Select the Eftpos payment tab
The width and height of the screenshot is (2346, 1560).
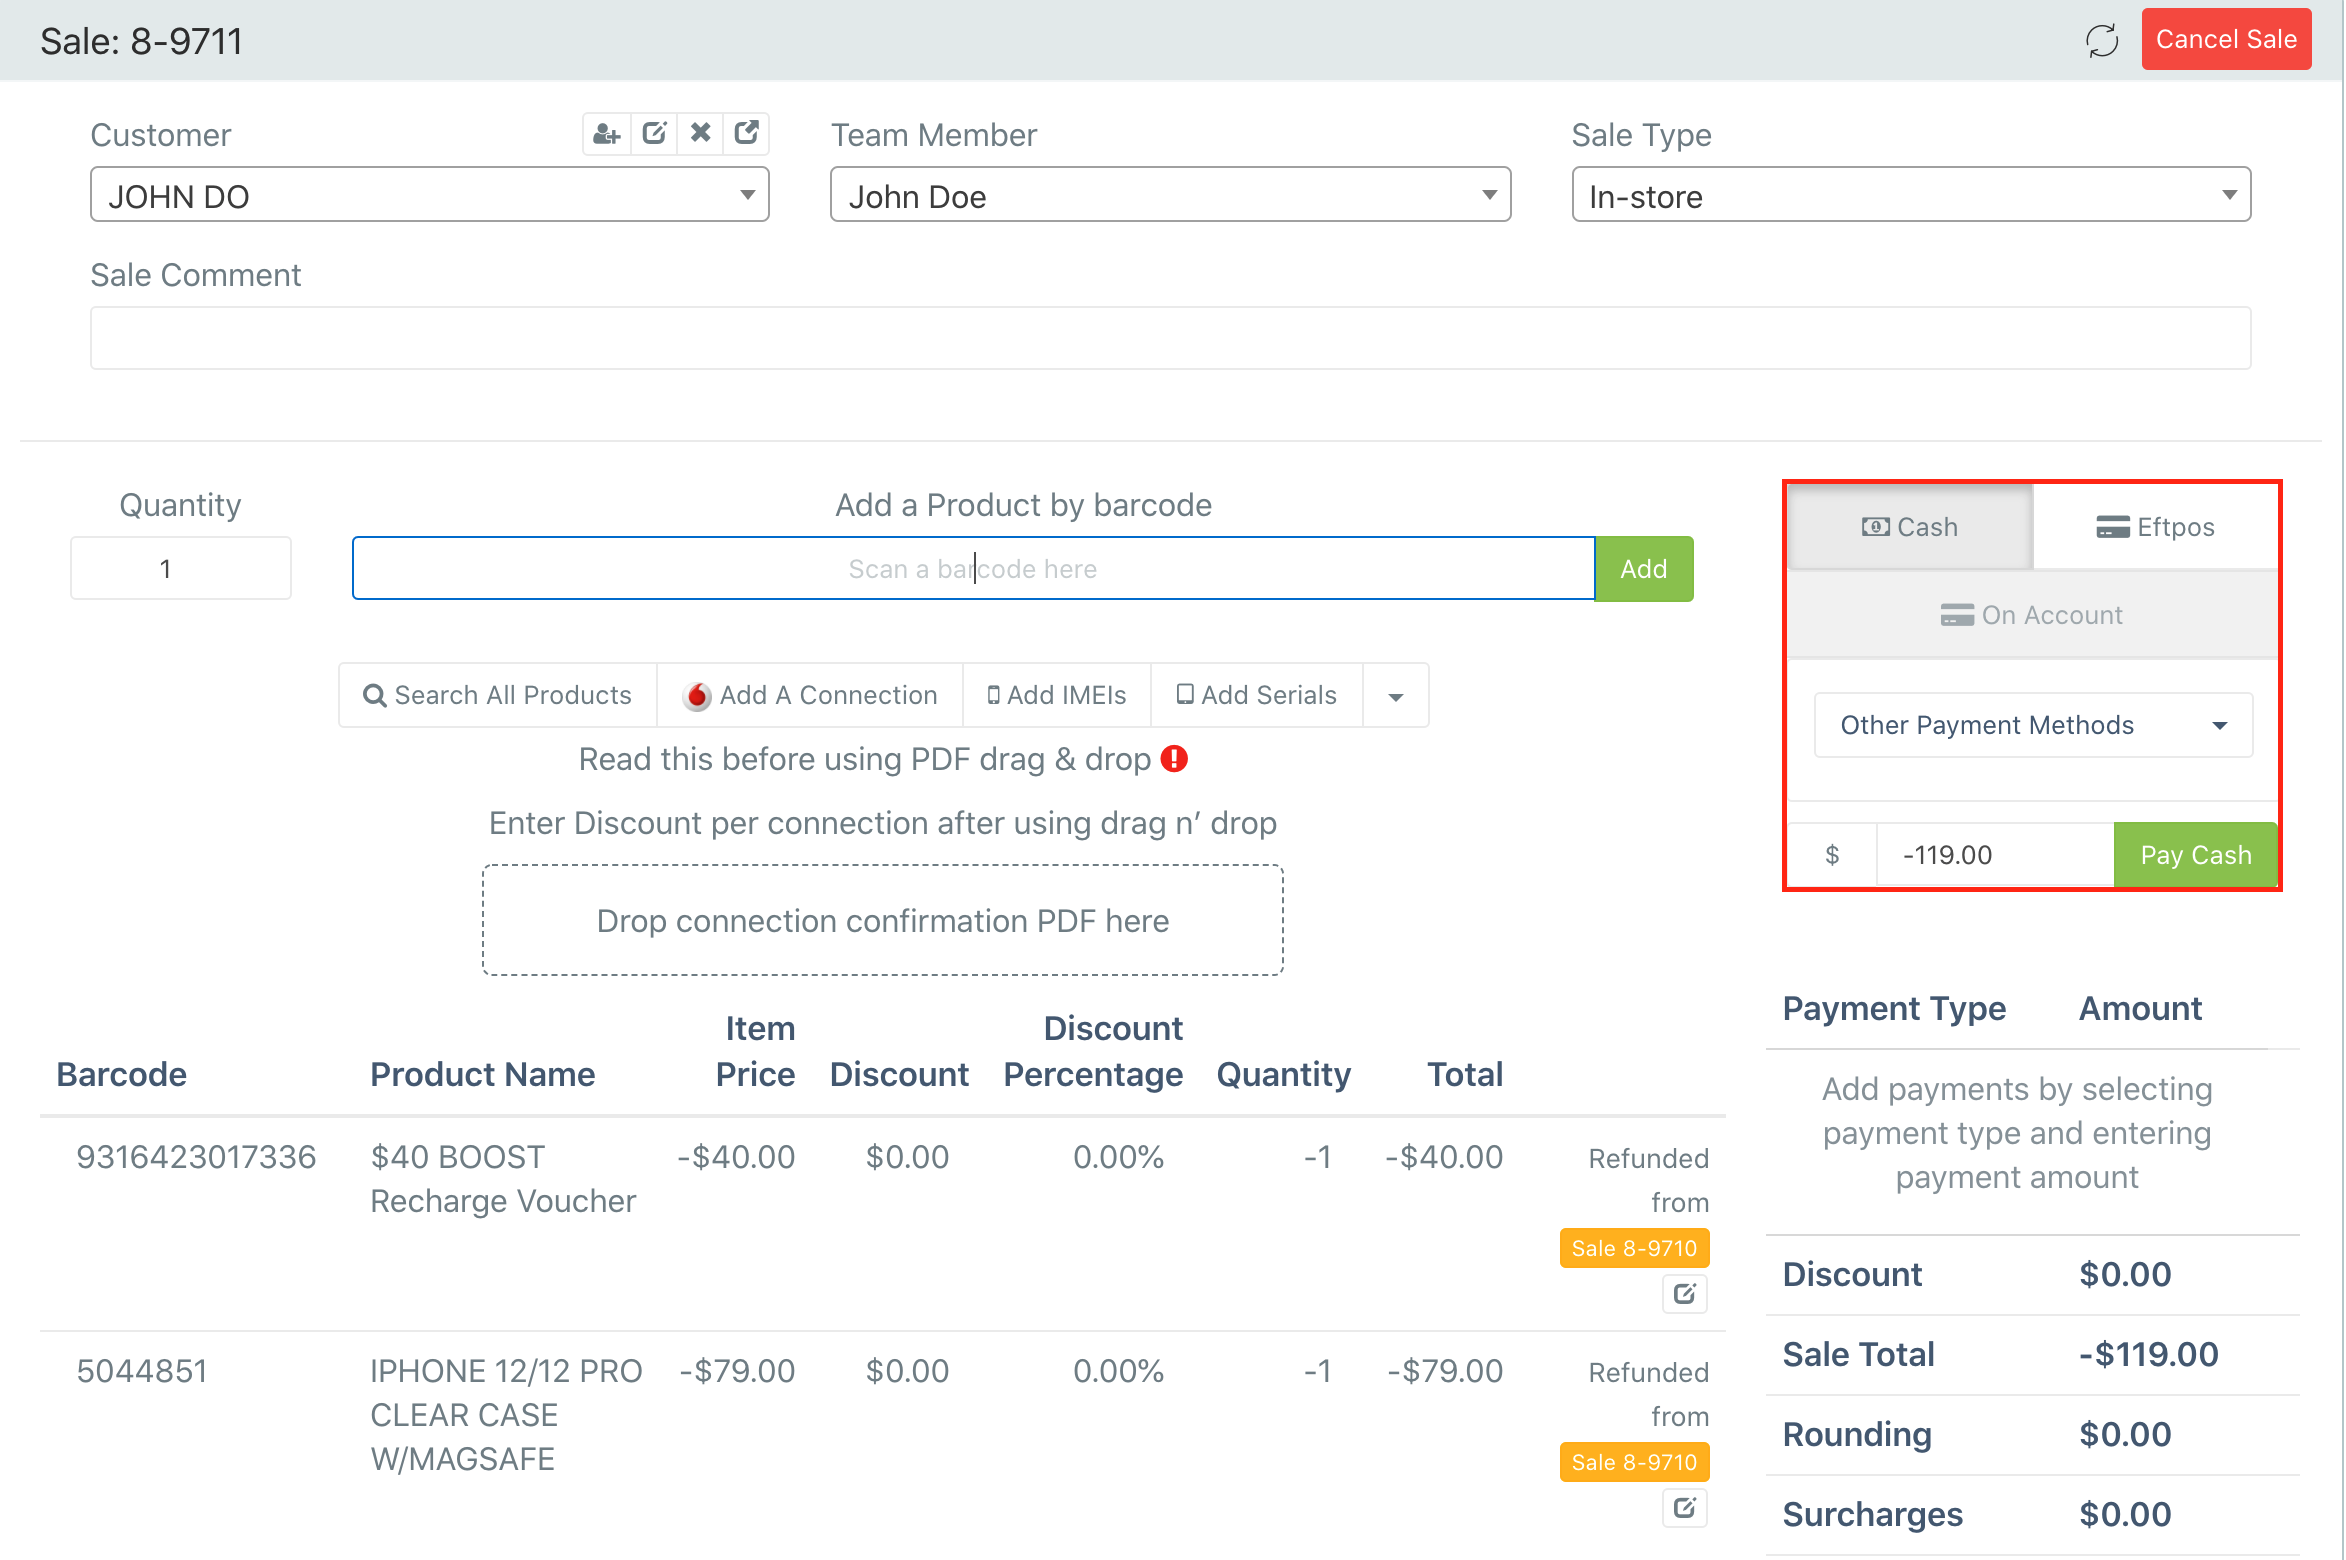click(2155, 527)
